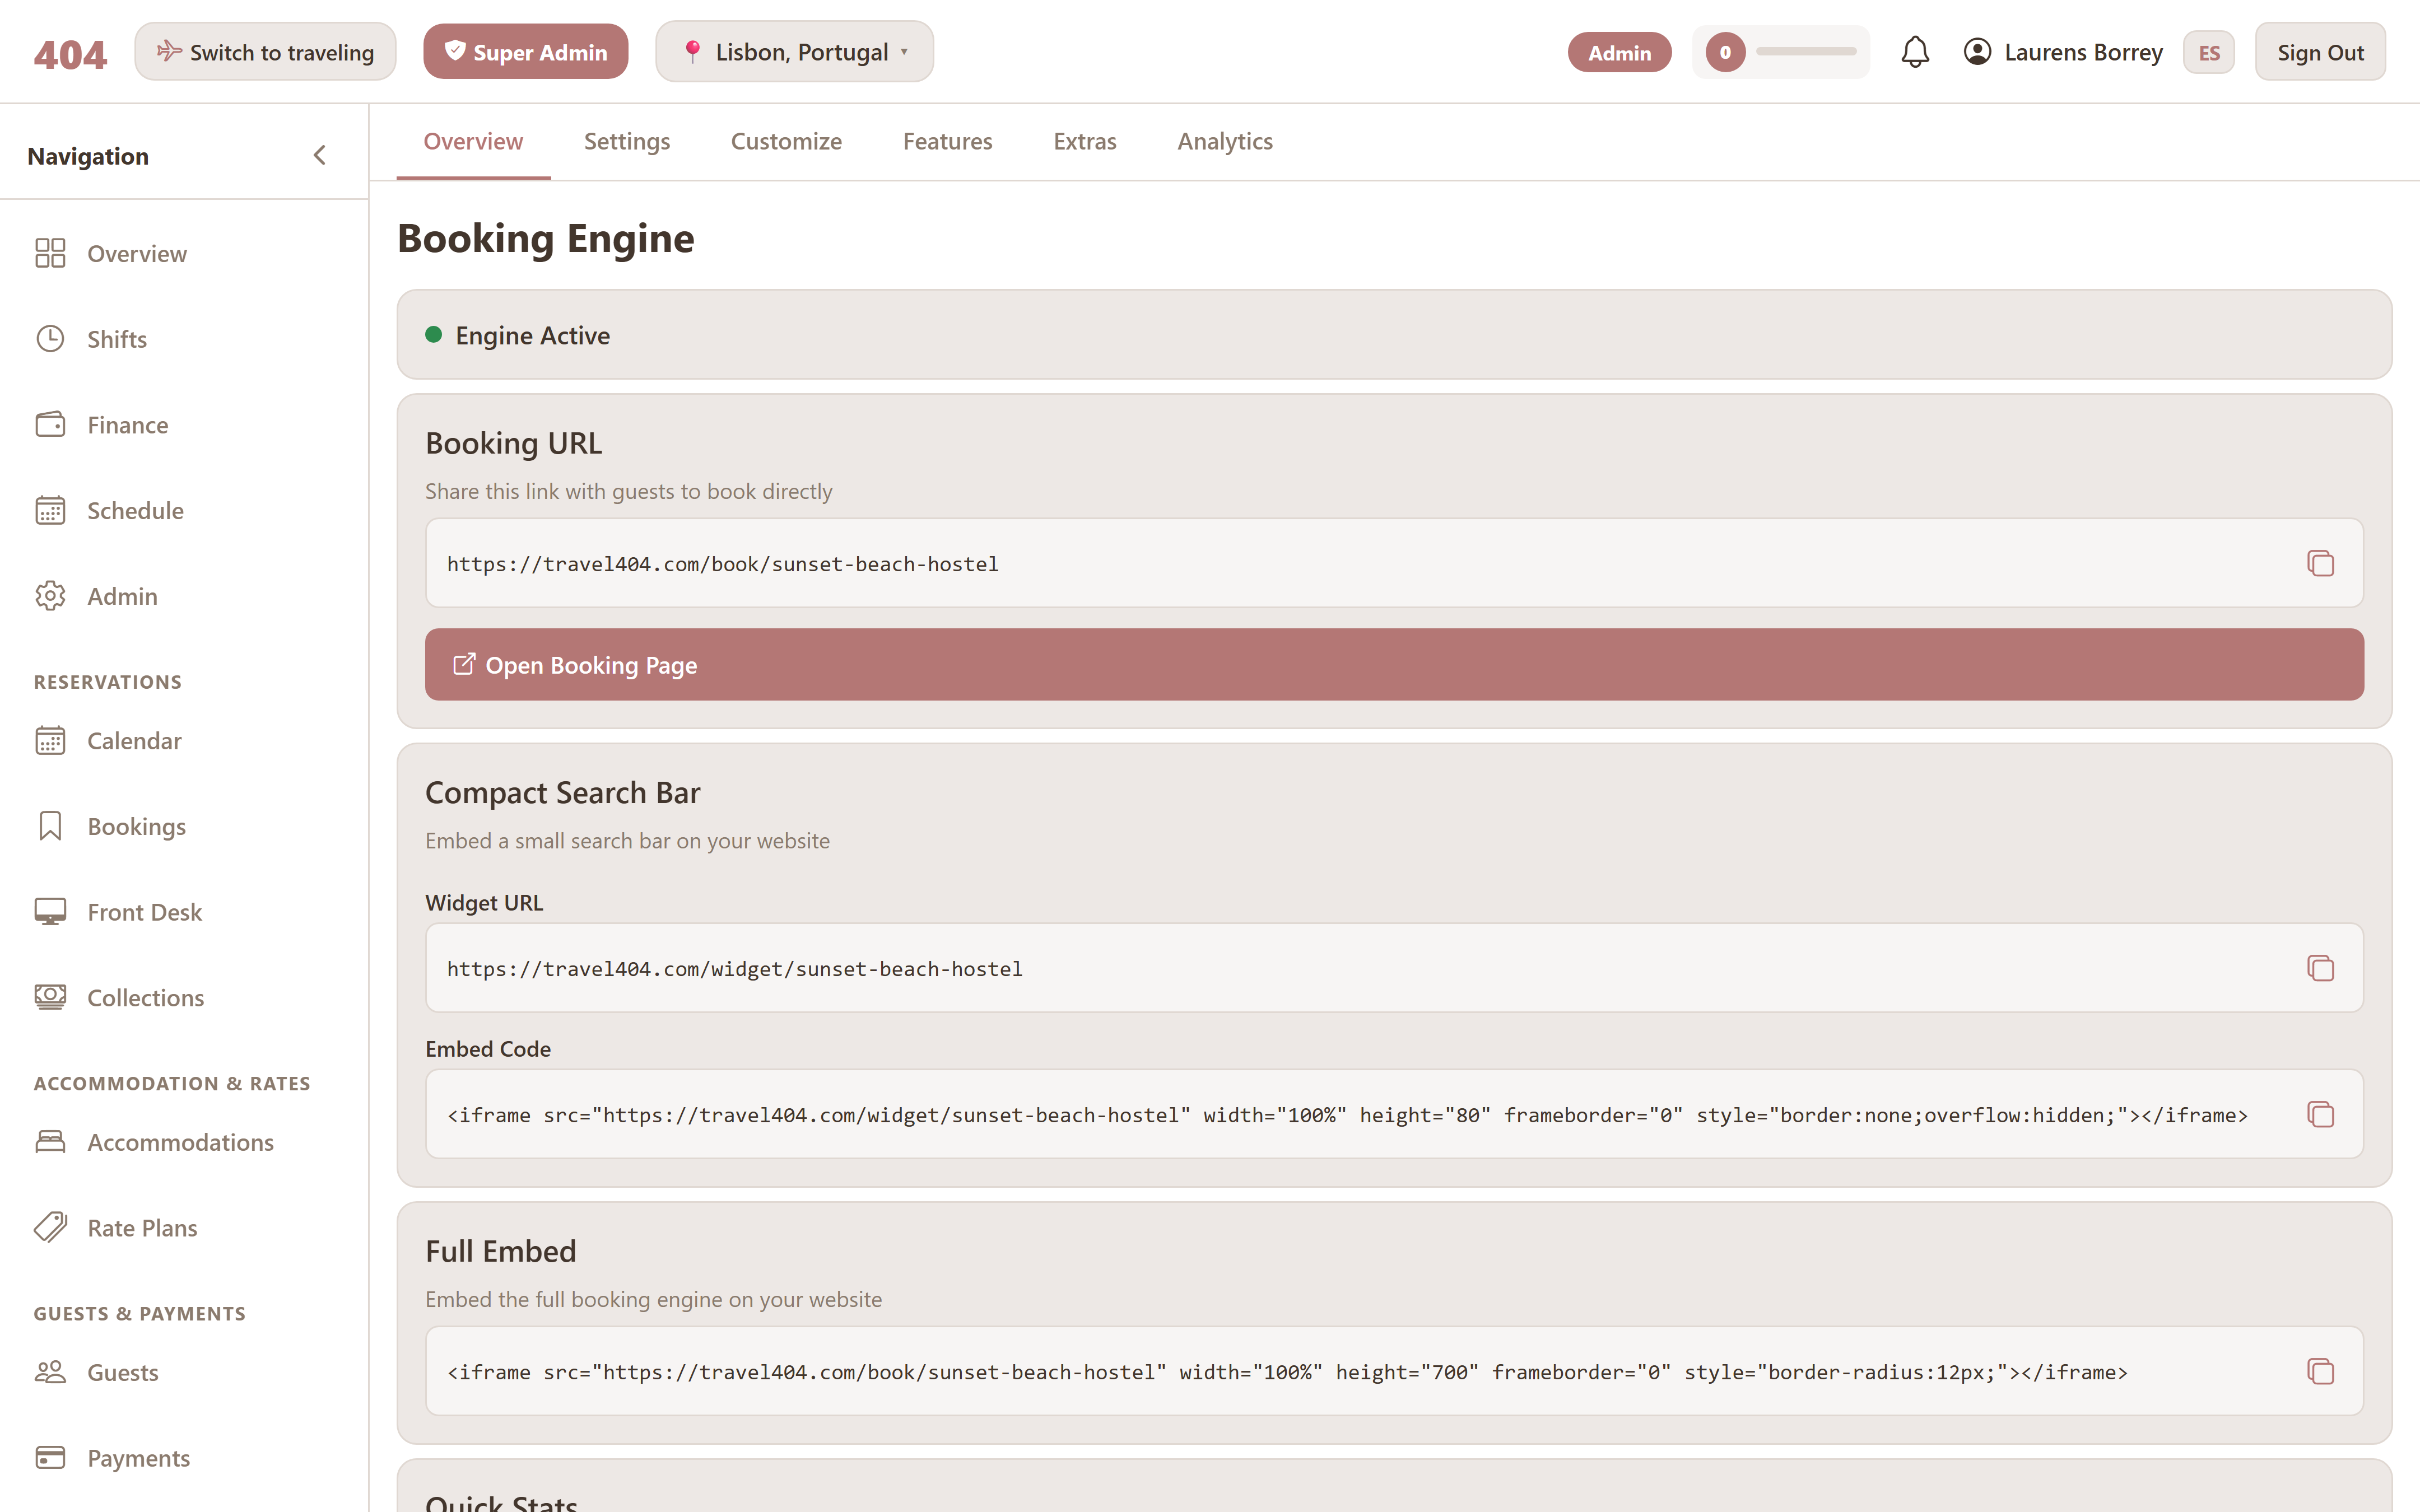2420x1512 pixels.
Task: Go to Front Desk page
Action: (x=184, y=912)
